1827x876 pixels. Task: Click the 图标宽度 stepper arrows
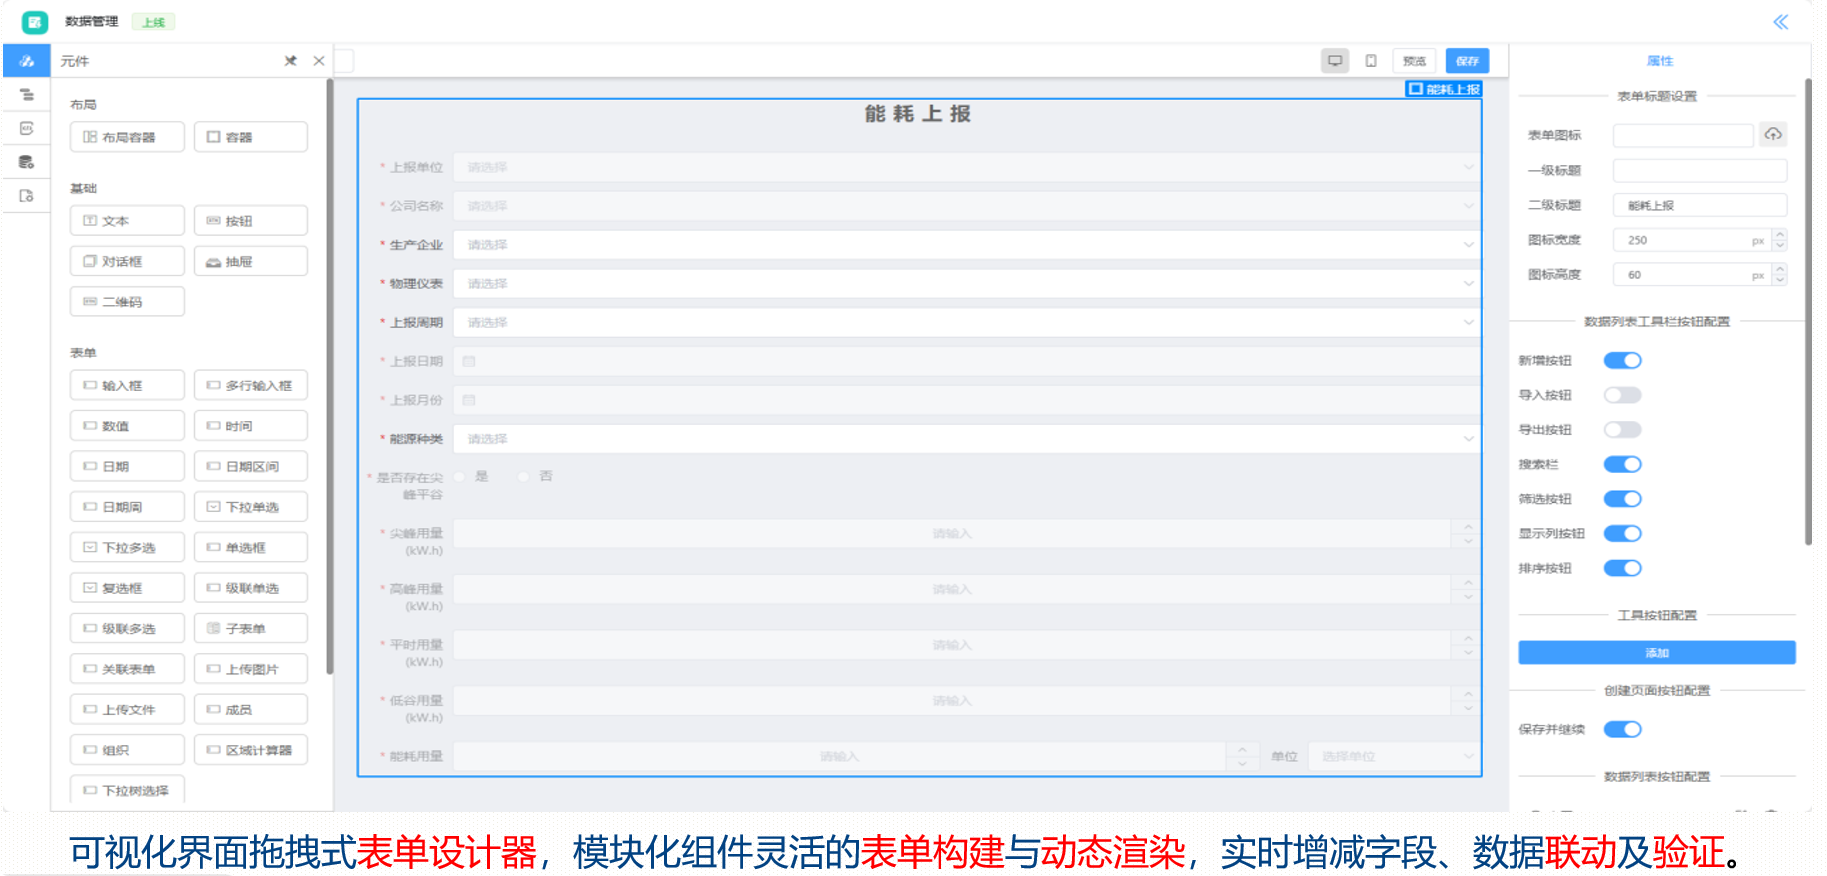click(1779, 240)
